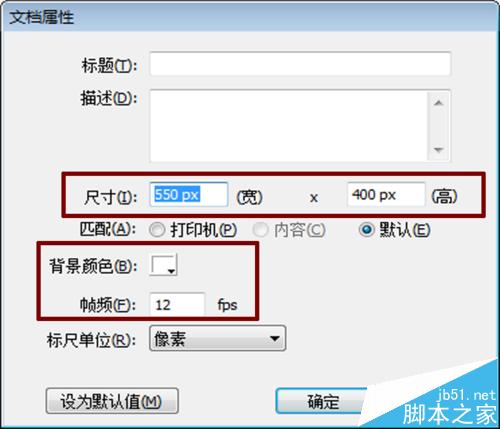Click the 帧频 frame rate field showing 12
Viewport: 500px width, 429px height.
[177, 304]
